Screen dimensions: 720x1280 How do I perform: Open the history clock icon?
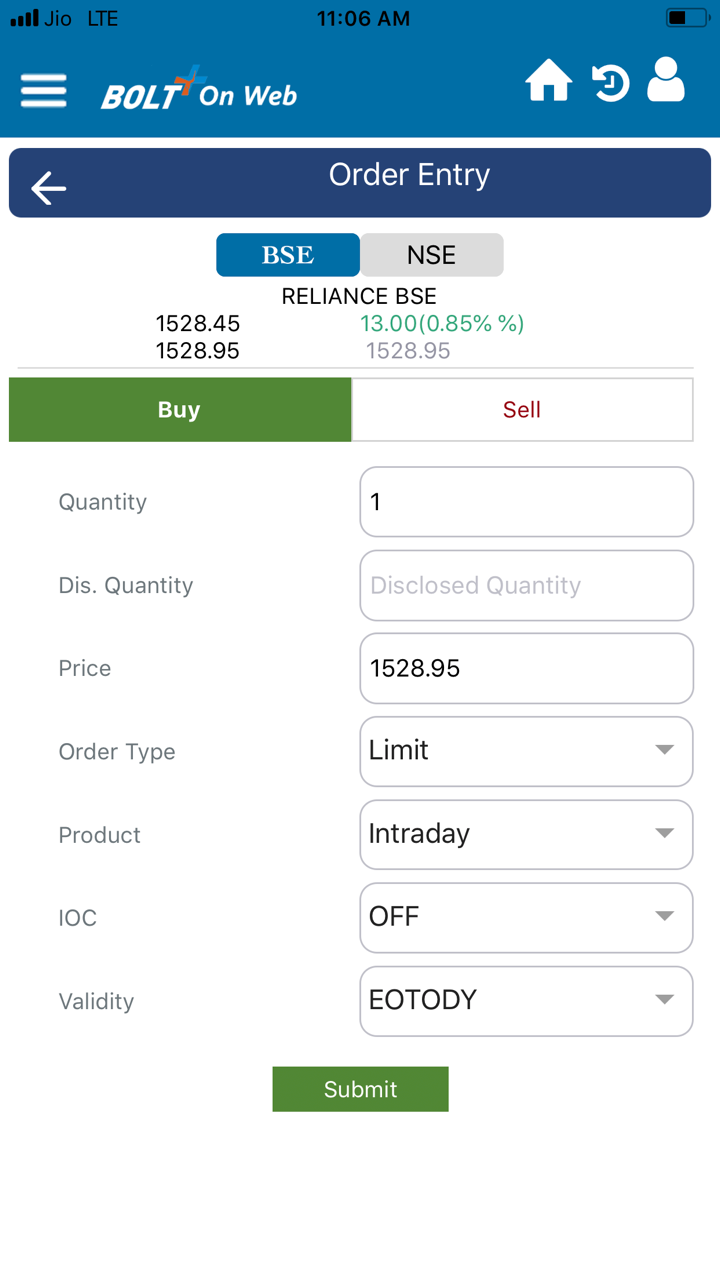pos(610,83)
